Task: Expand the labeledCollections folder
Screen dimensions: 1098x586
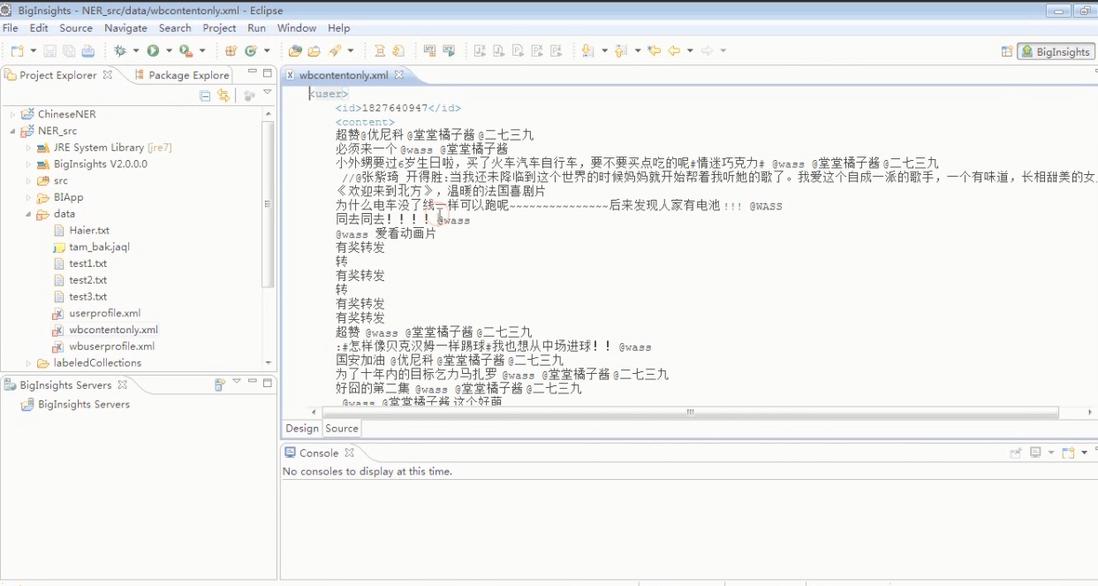Action: pyautogui.click(x=29, y=363)
